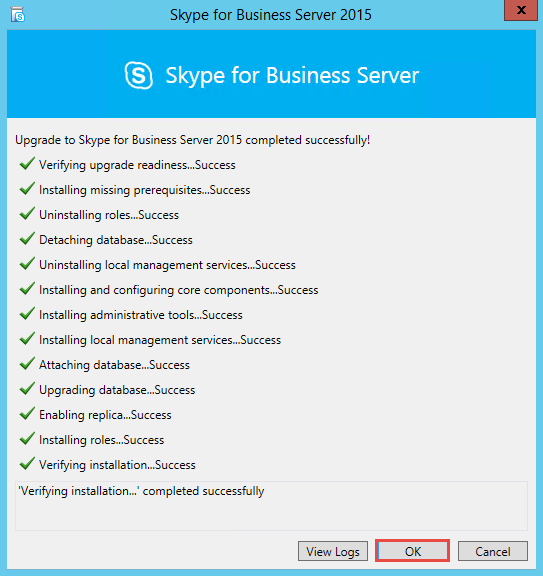Click the status message text box
The height and width of the screenshot is (576, 543).
271,506
